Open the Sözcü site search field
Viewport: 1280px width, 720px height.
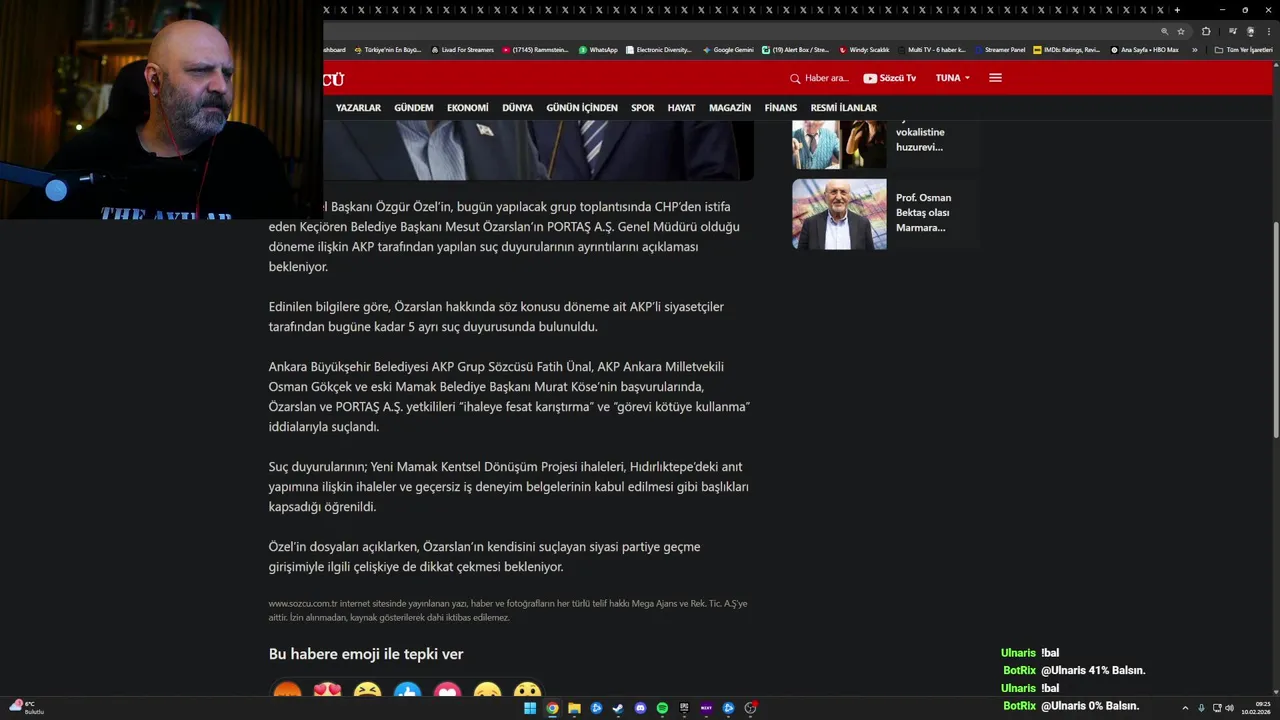tap(826, 78)
